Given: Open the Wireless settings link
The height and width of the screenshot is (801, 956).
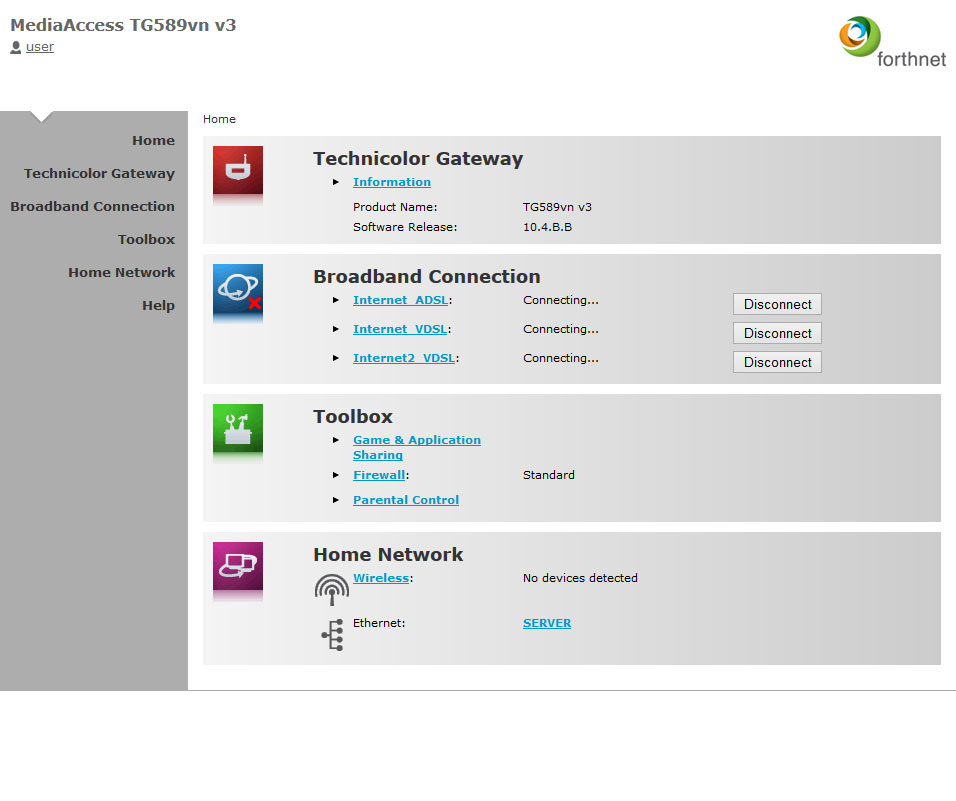Looking at the screenshot, I should 381,578.
